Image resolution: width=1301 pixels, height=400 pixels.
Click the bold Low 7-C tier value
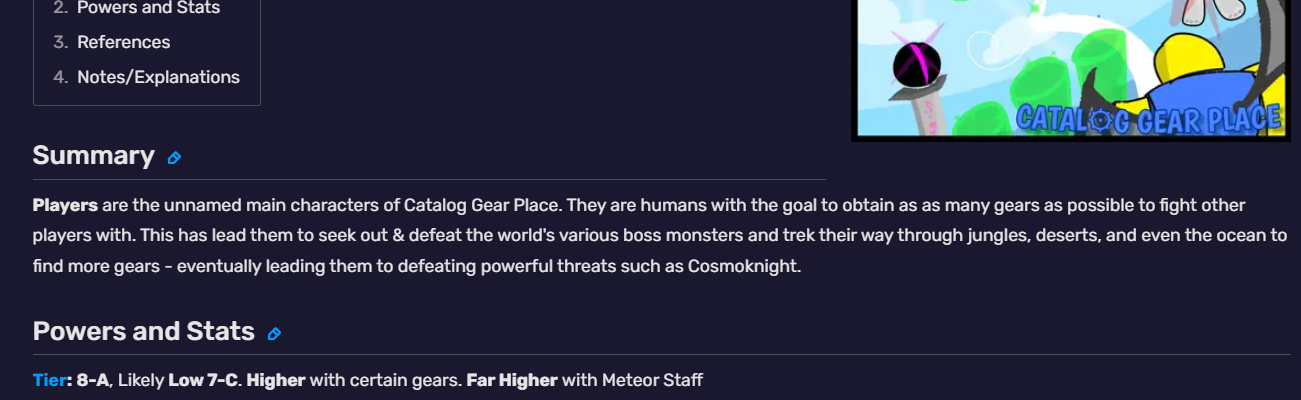203,380
